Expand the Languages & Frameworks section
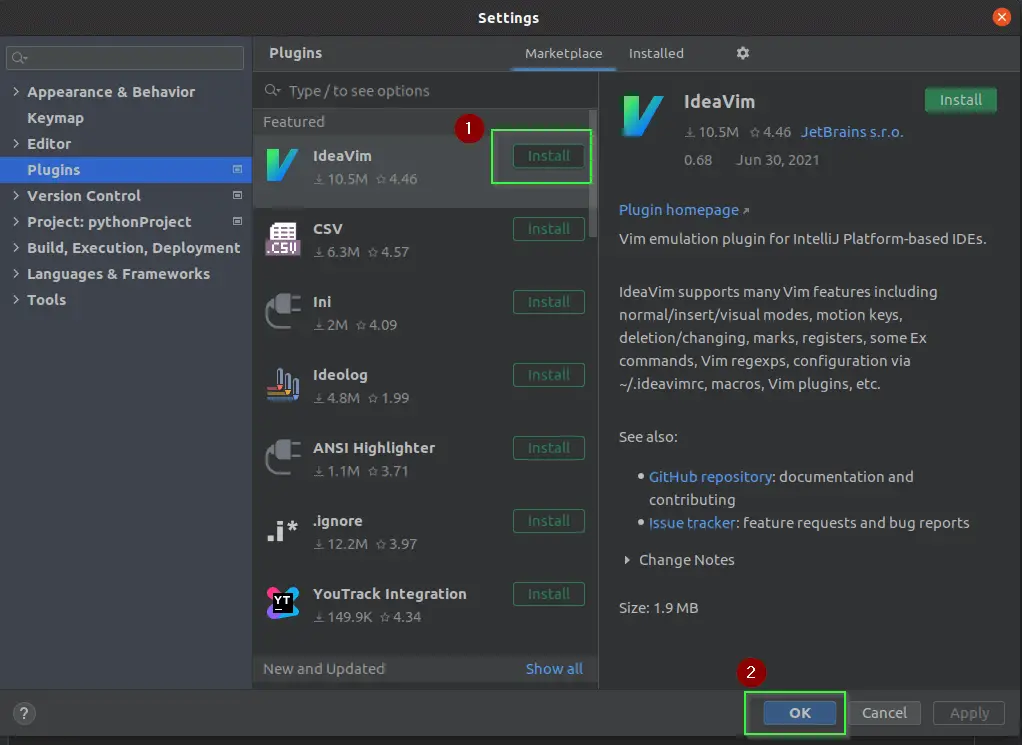Screen dimensions: 1022x745 (16, 274)
